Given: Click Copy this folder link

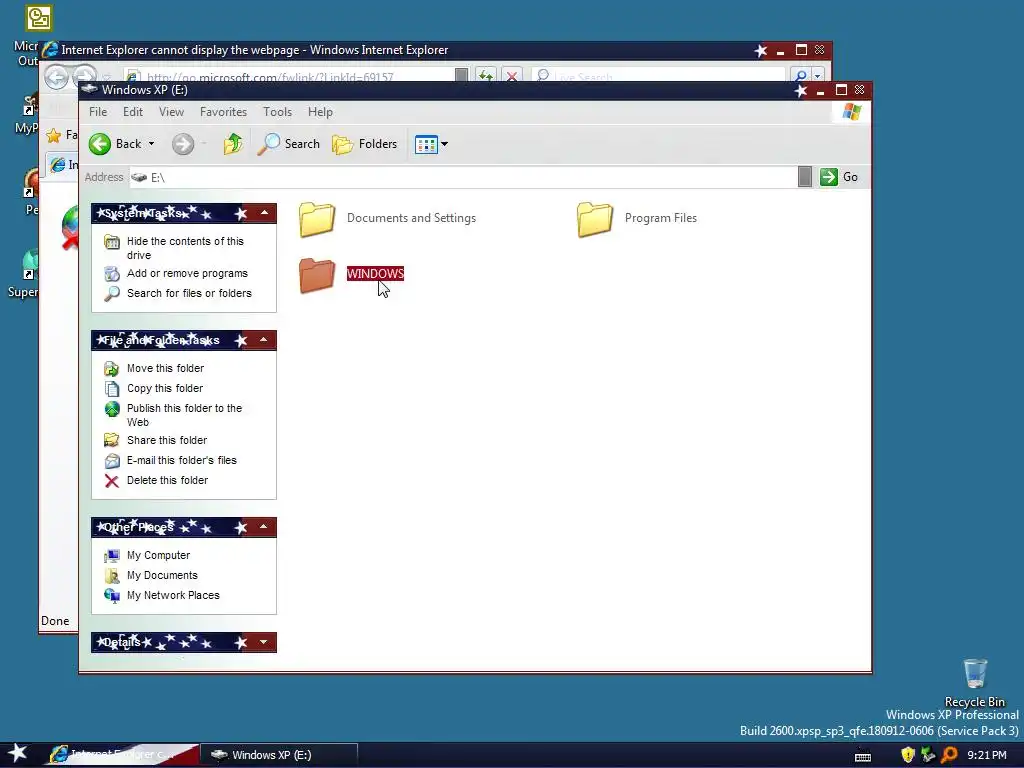Looking at the screenshot, I should pyautogui.click(x=165, y=388).
